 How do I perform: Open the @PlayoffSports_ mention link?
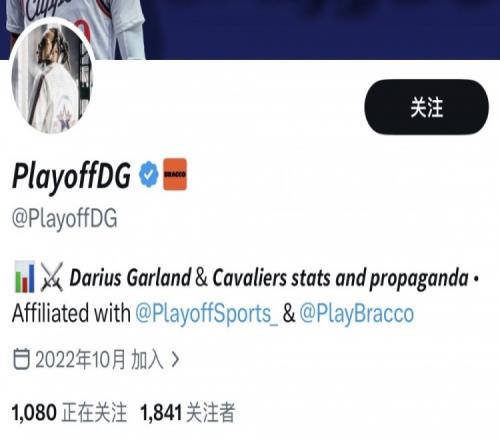coord(206,313)
